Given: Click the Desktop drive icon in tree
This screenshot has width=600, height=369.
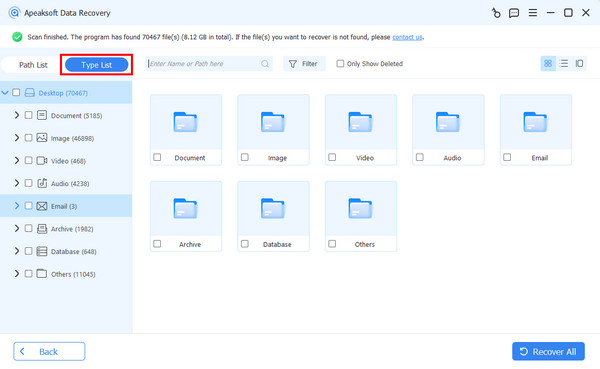Looking at the screenshot, I should (x=29, y=93).
